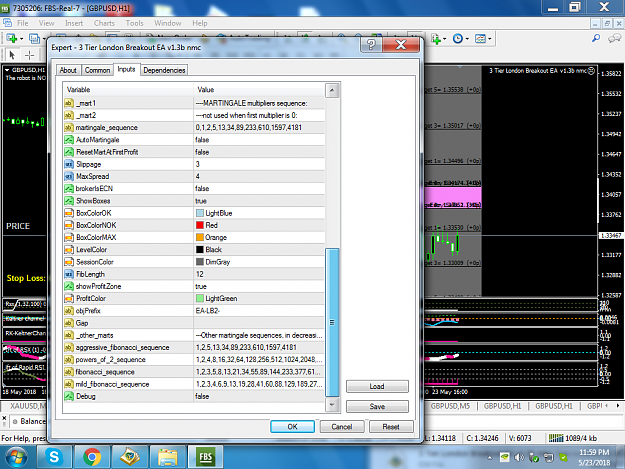Open the Indicators list dropdown arrow
The image size is (625, 469).
[444, 39]
